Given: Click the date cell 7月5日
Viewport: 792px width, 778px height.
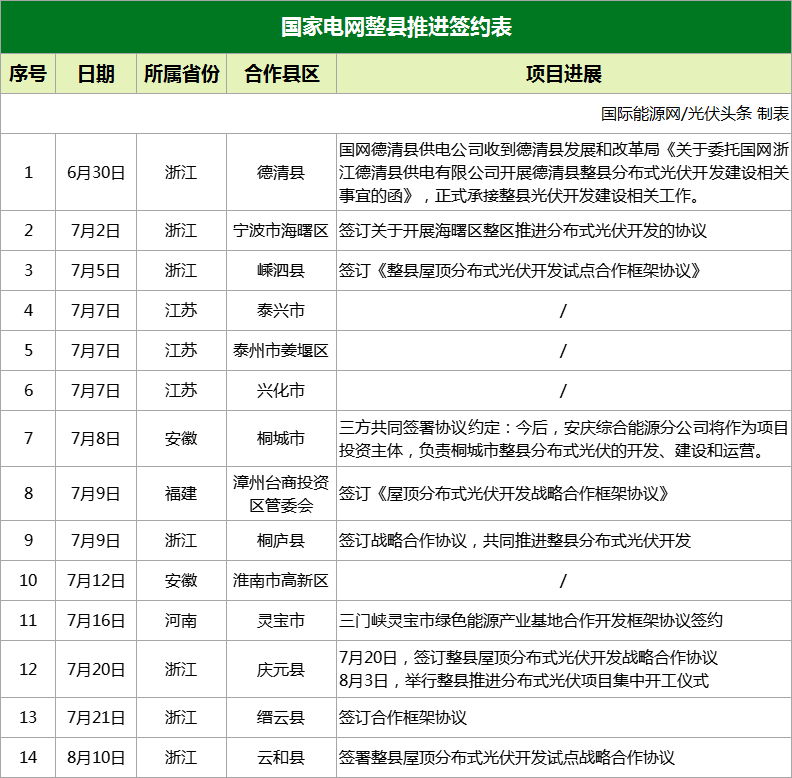Looking at the screenshot, I should [95, 270].
